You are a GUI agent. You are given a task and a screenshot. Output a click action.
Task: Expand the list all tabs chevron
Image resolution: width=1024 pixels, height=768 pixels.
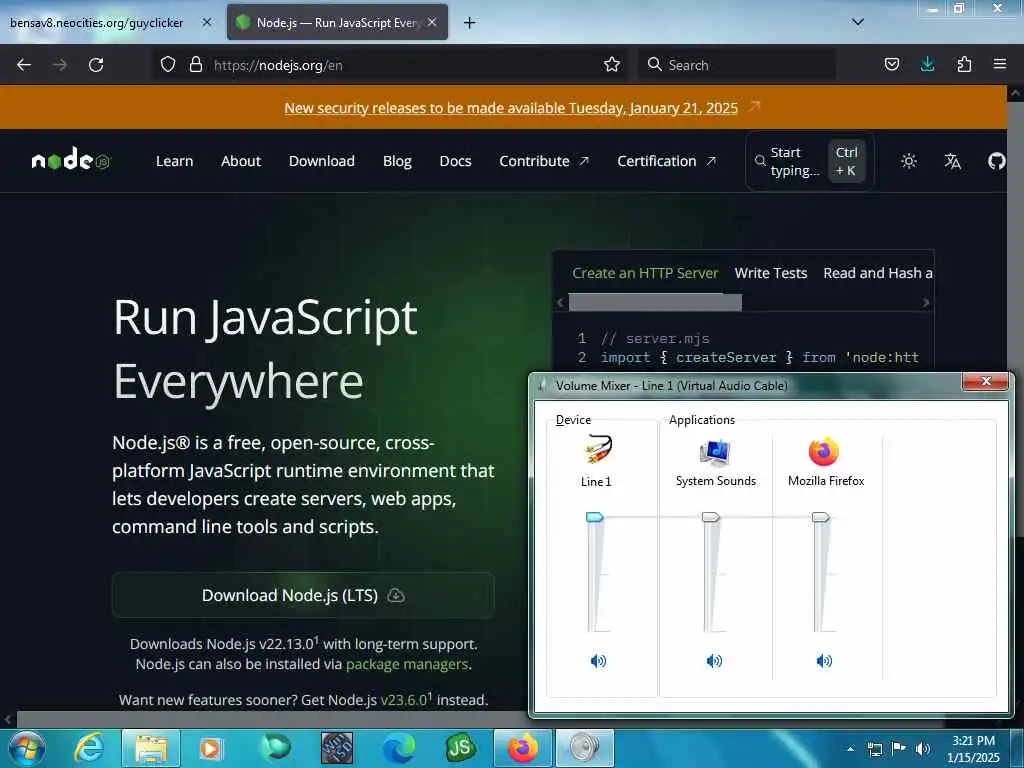(858, 22)
